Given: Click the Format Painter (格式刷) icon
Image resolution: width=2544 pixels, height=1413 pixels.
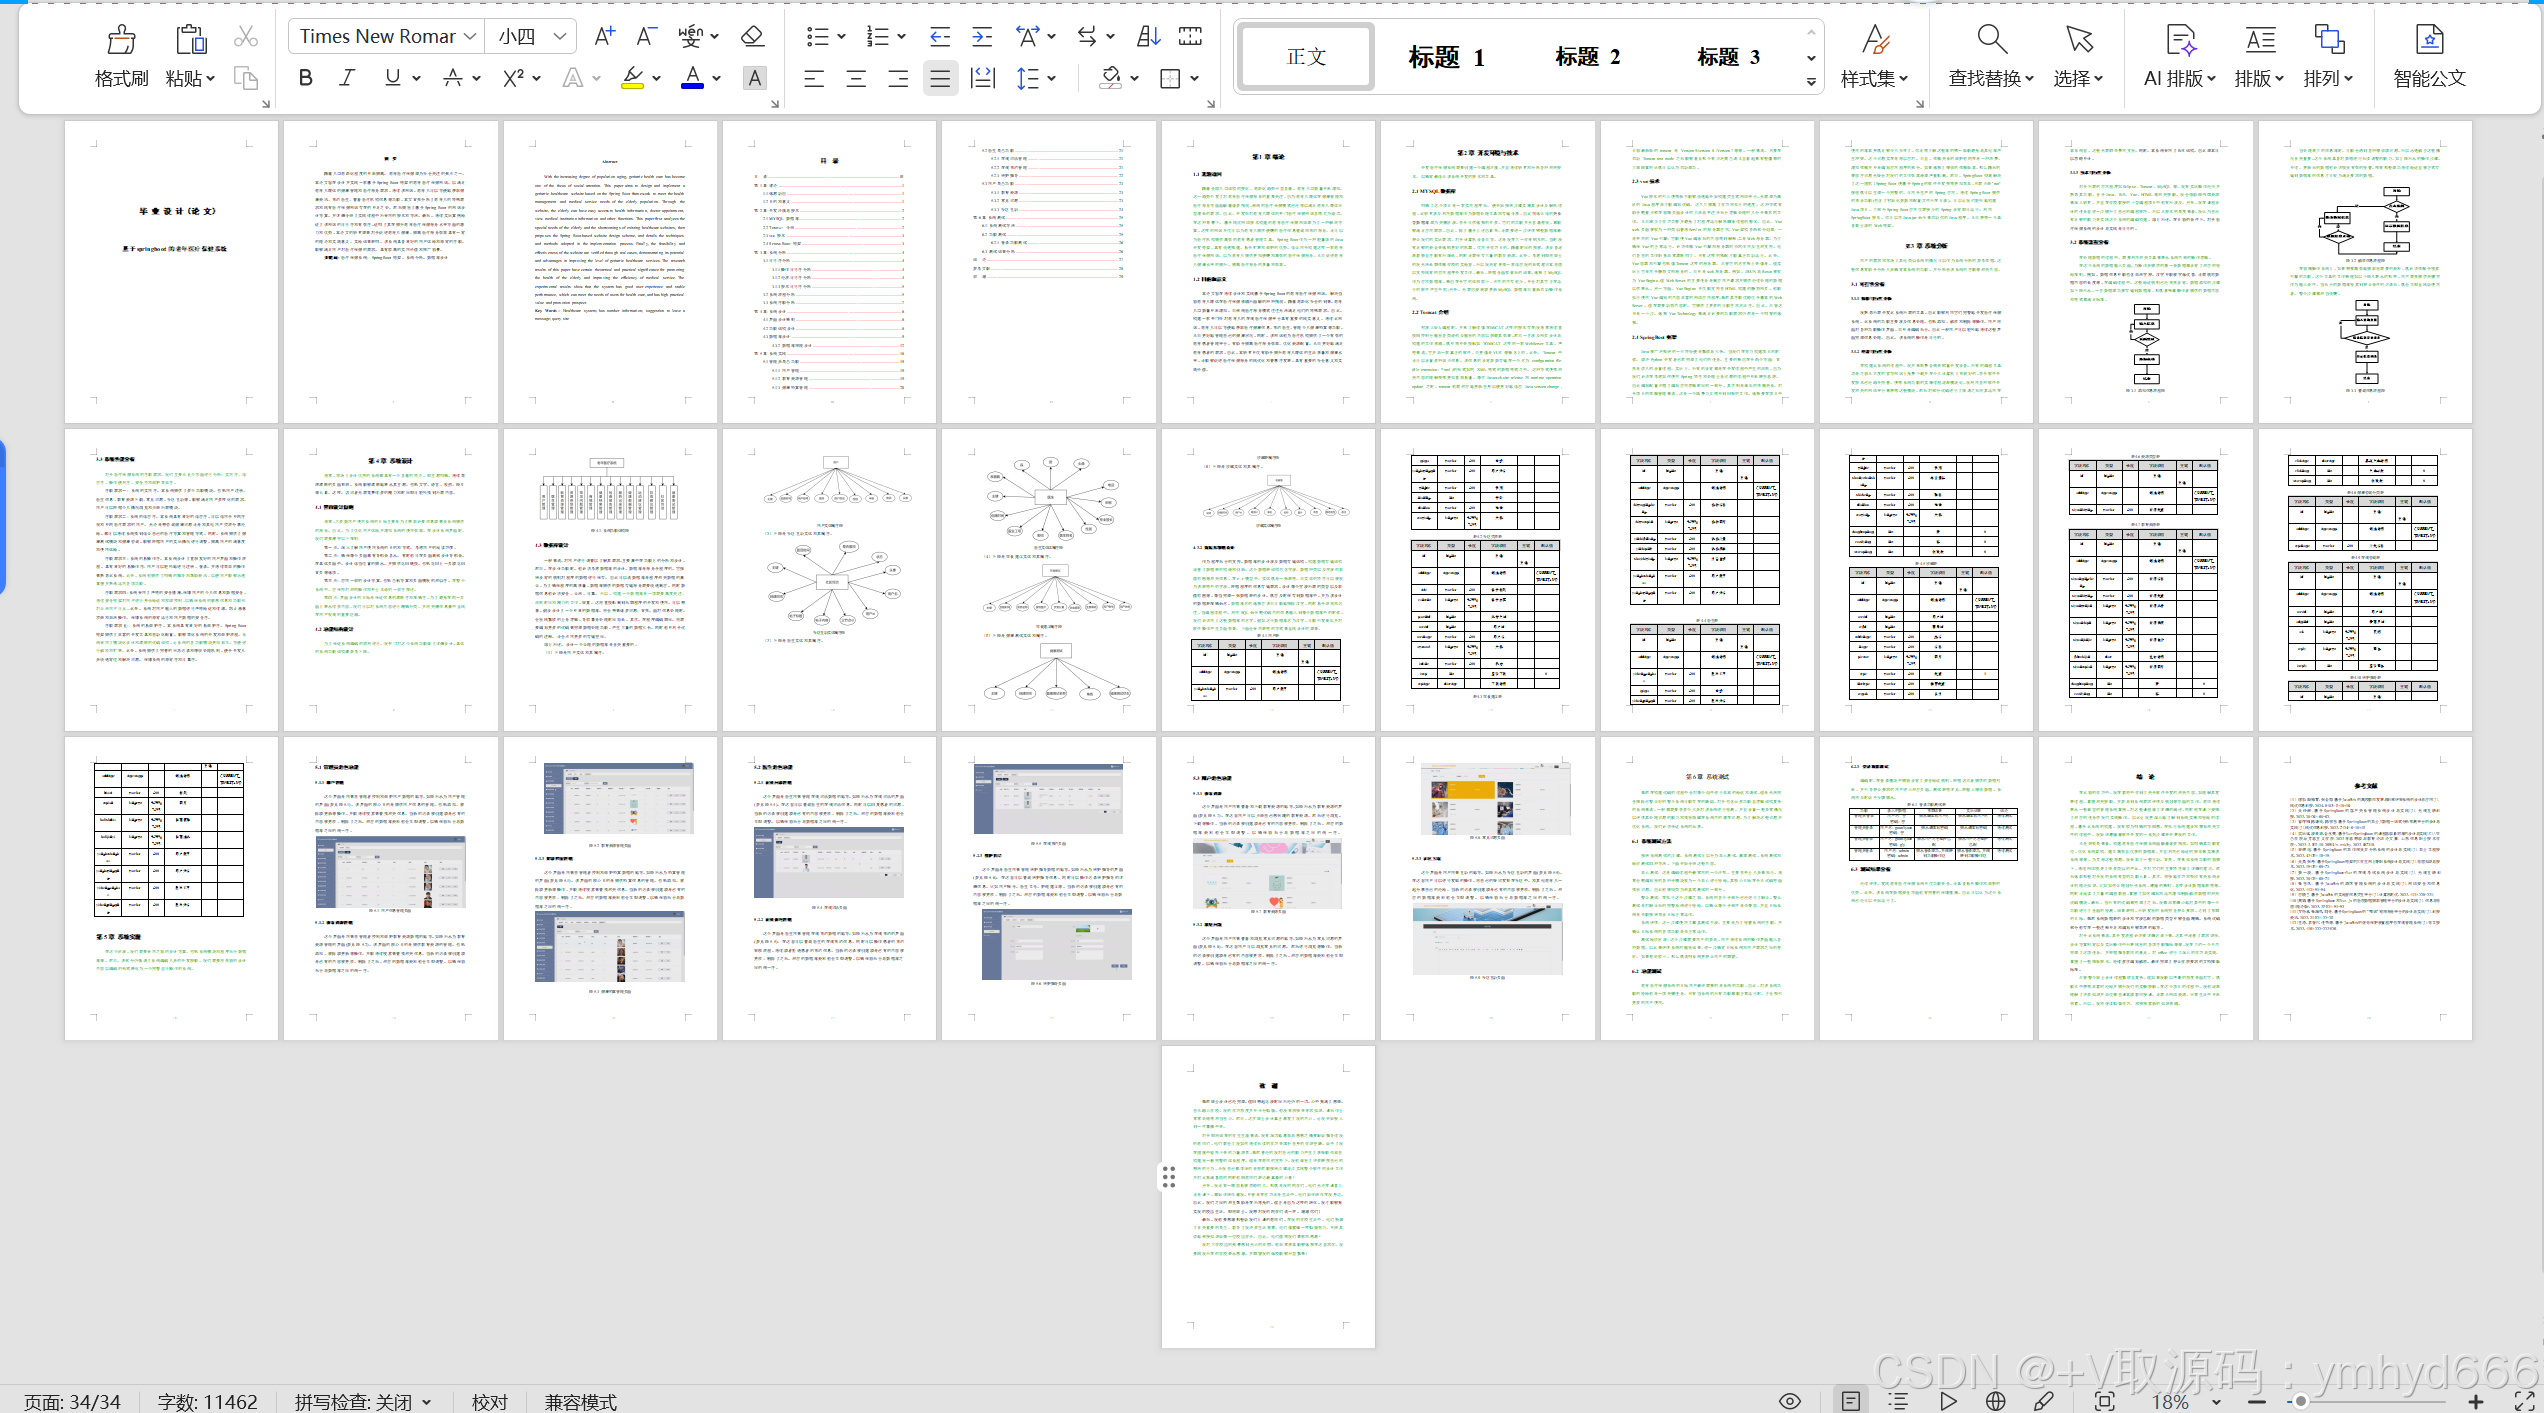Looking at the screenshot, I should pos(121,40).
